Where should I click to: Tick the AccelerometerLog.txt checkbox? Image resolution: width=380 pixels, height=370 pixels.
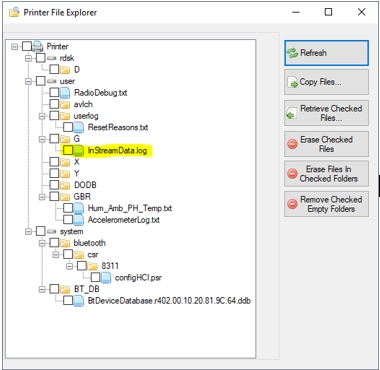(x=68, y=220)
